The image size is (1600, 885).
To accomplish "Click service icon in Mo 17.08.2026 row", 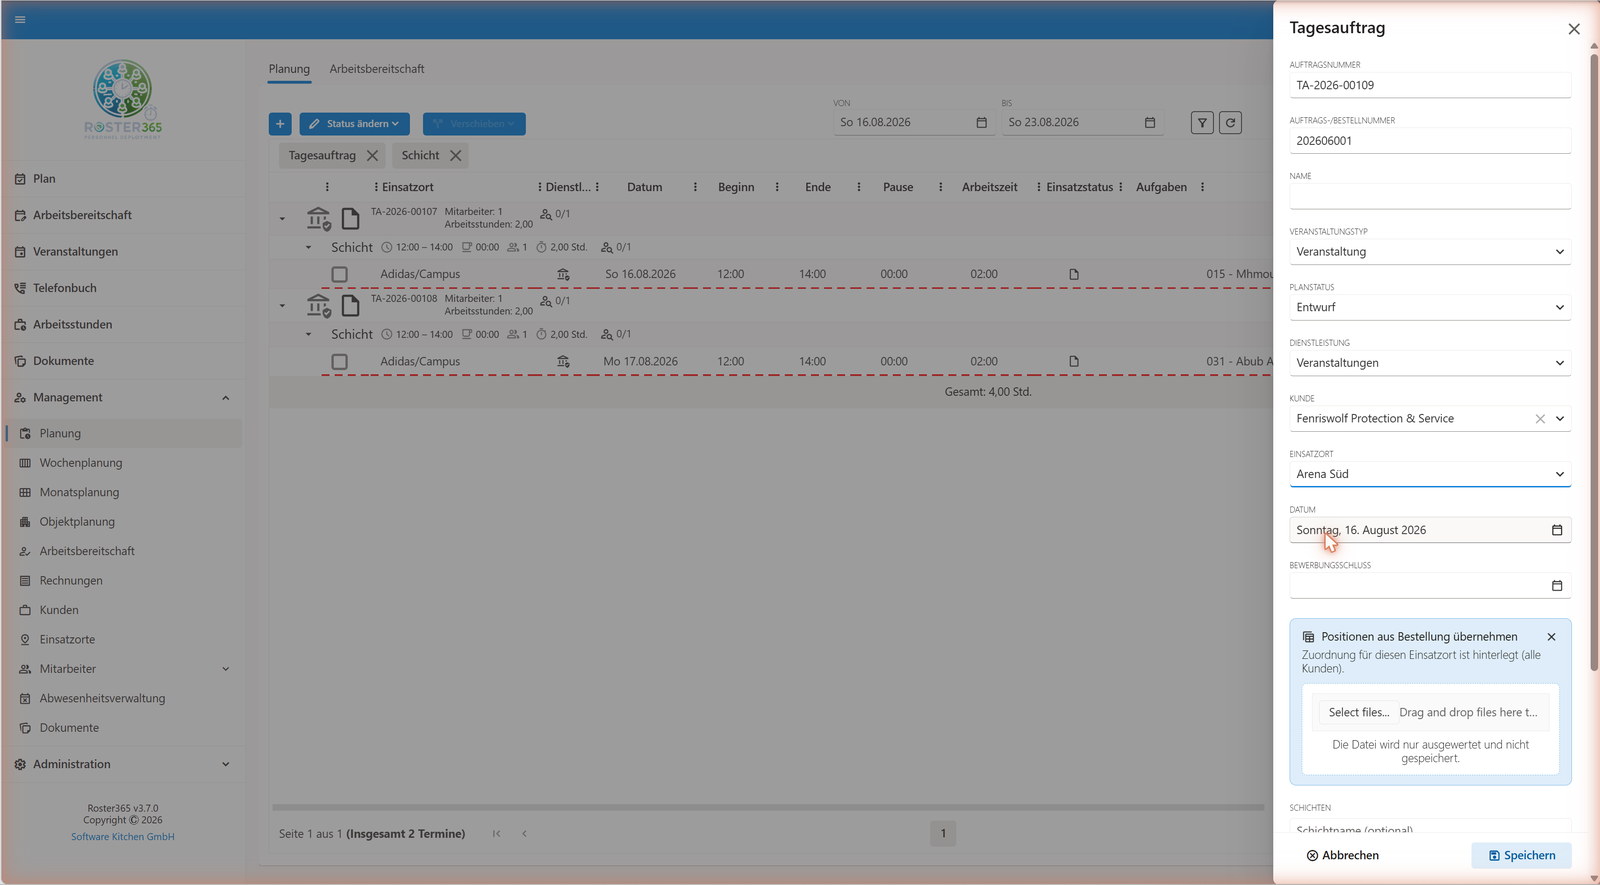I will [564, 362].
